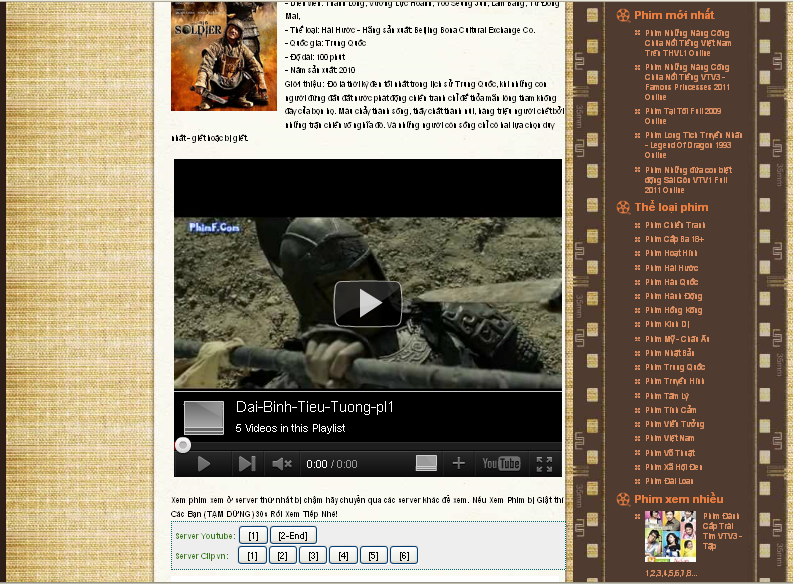Open the playlist thumbnails icon in controls
Screen dimensions: 793x584
point(426,463)
